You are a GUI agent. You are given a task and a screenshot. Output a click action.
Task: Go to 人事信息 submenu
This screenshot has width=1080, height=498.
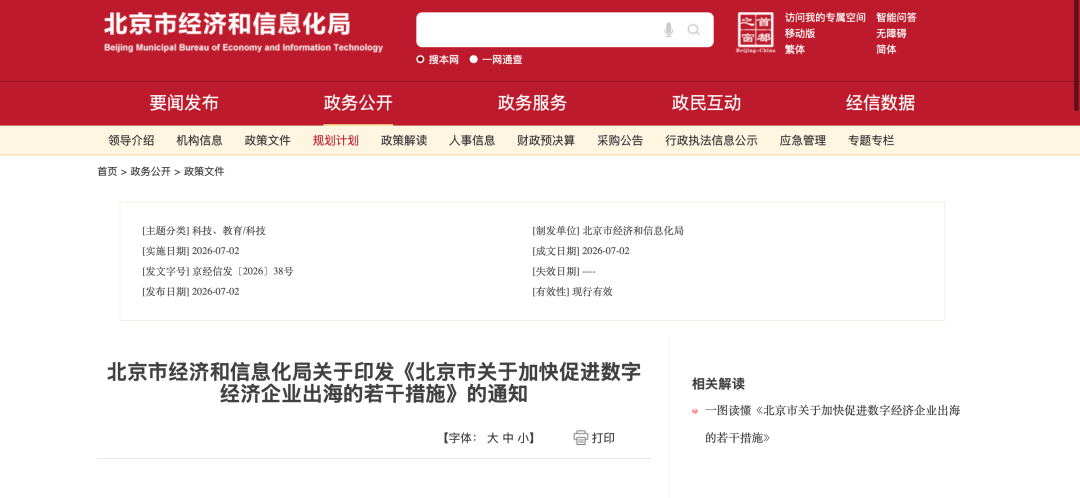point(472,141)
